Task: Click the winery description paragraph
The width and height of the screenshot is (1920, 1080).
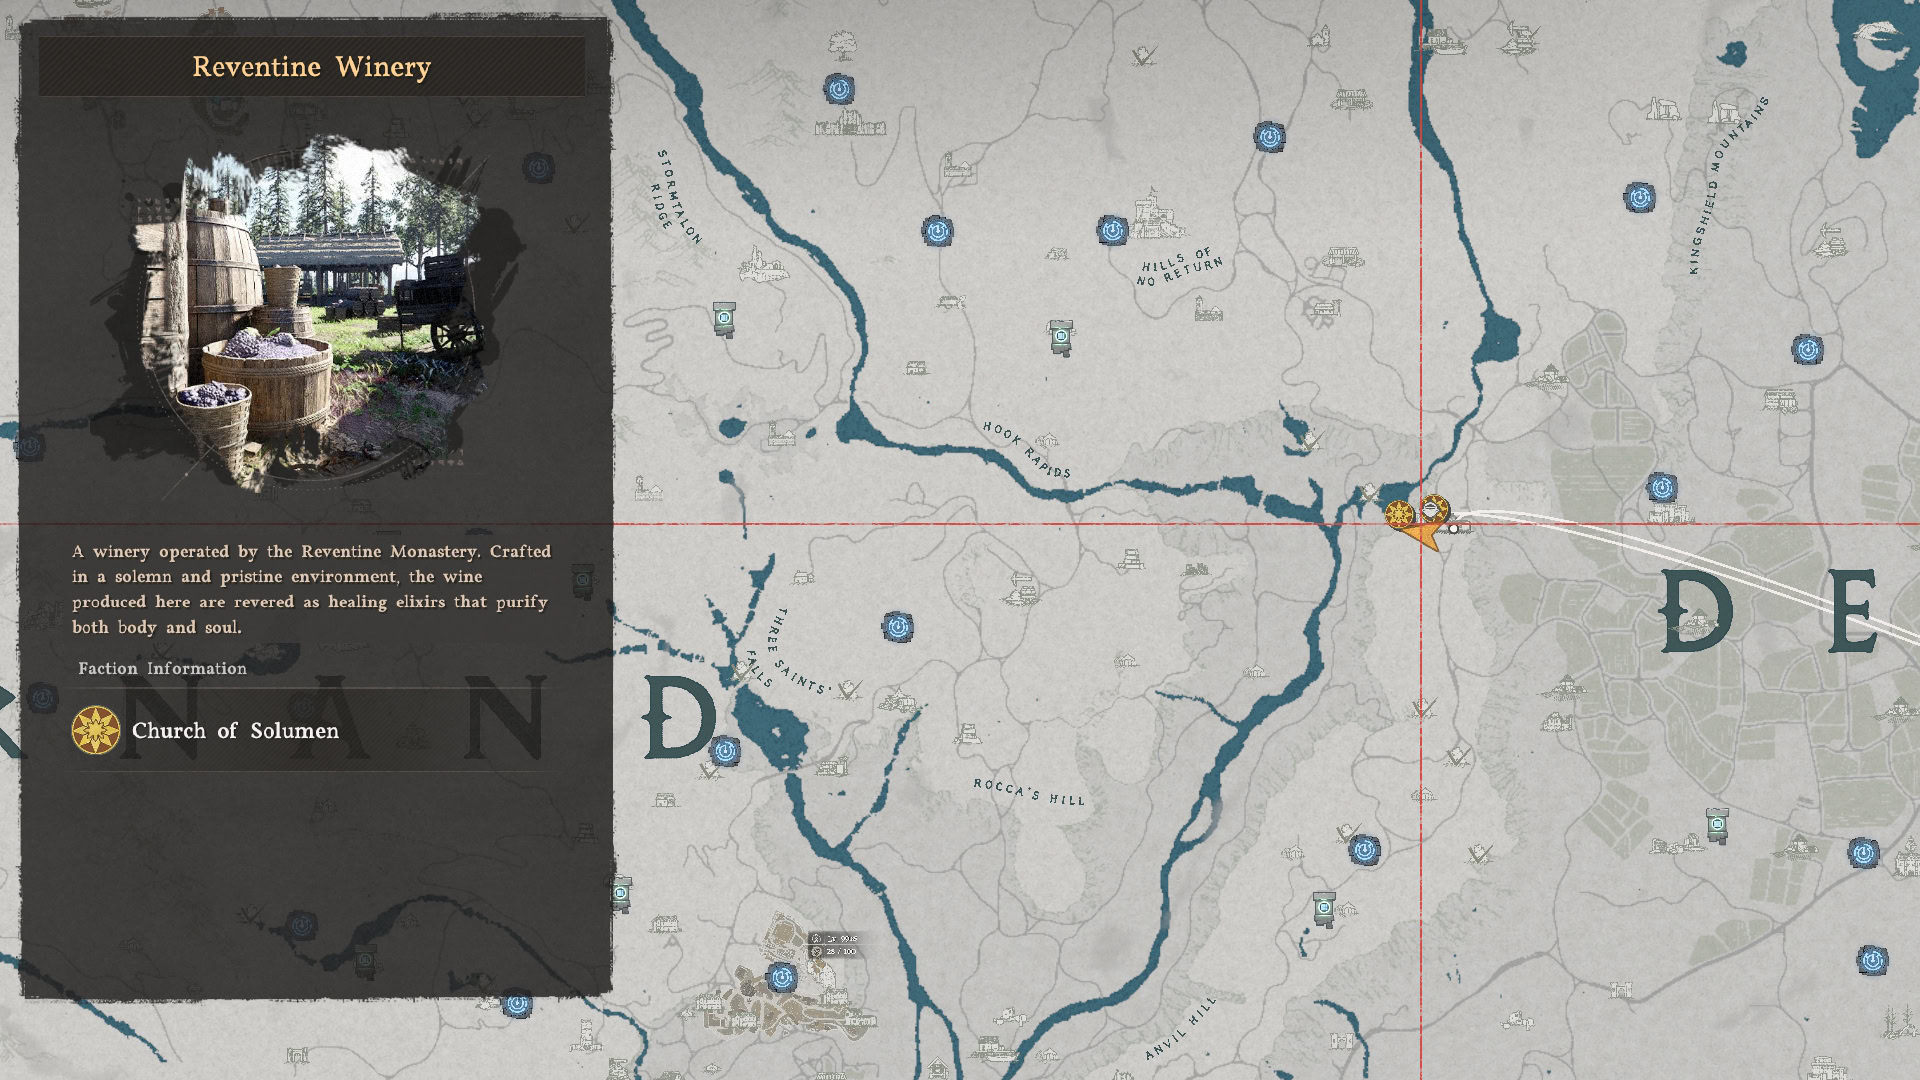Action: pos(311,589)
